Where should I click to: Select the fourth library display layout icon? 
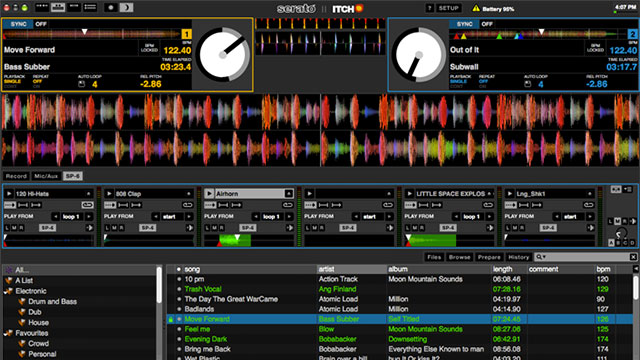pos(90,7)
